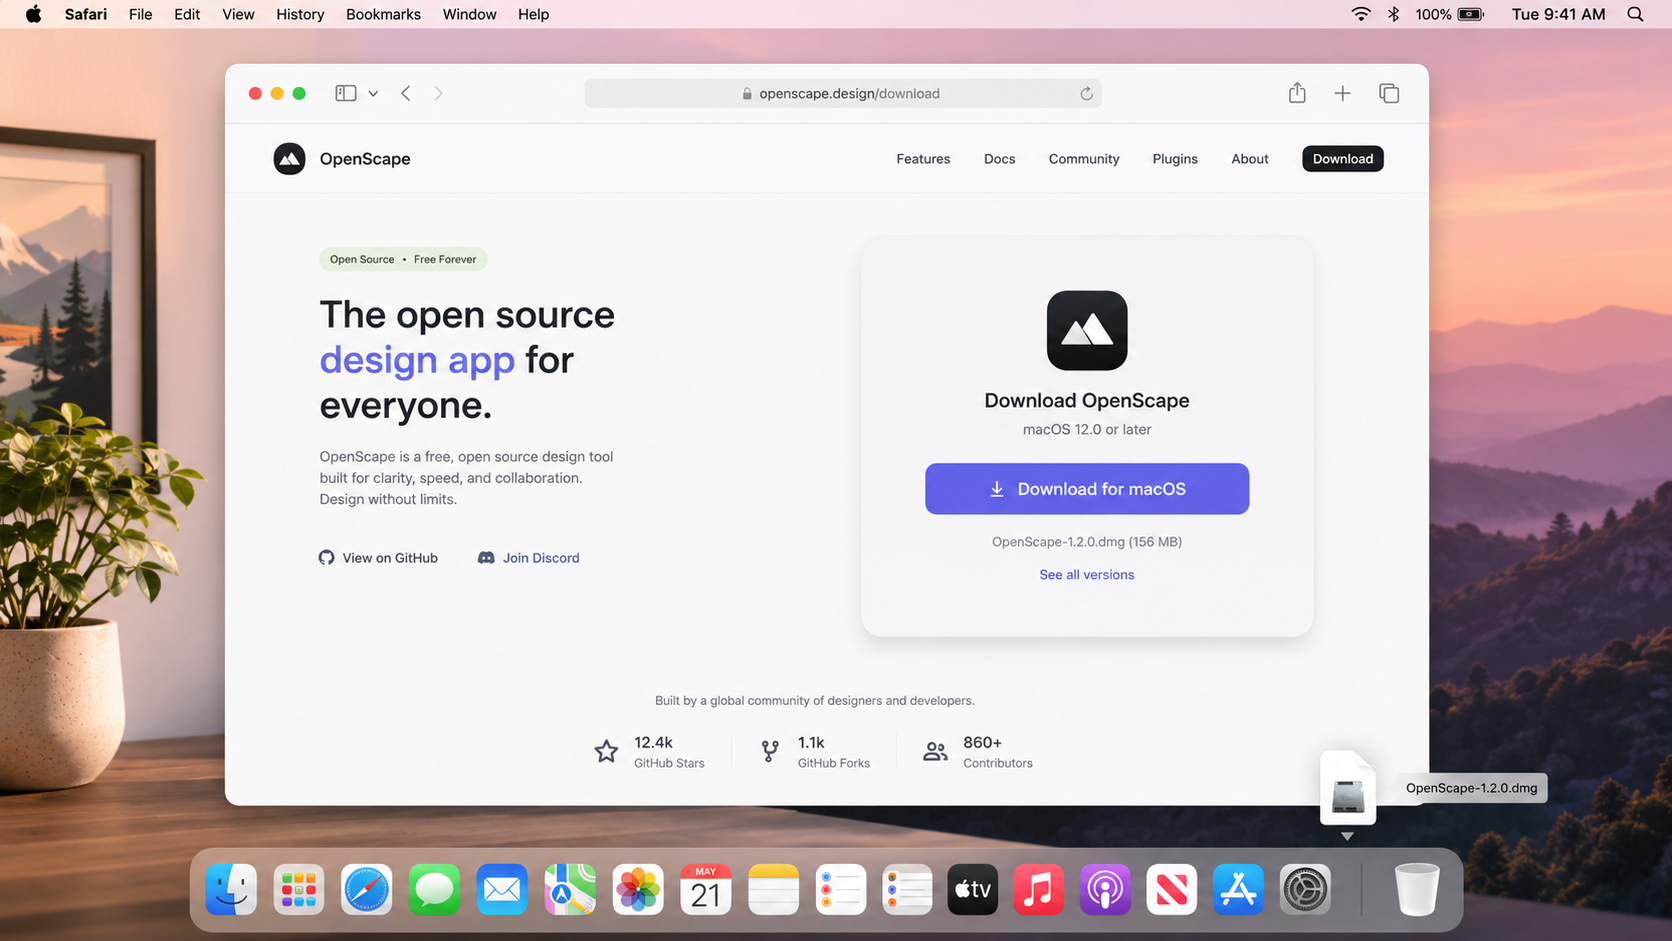This screenshot has width=1672, height=941.
Task: Show the tab overview icon
Action: 1389,93
